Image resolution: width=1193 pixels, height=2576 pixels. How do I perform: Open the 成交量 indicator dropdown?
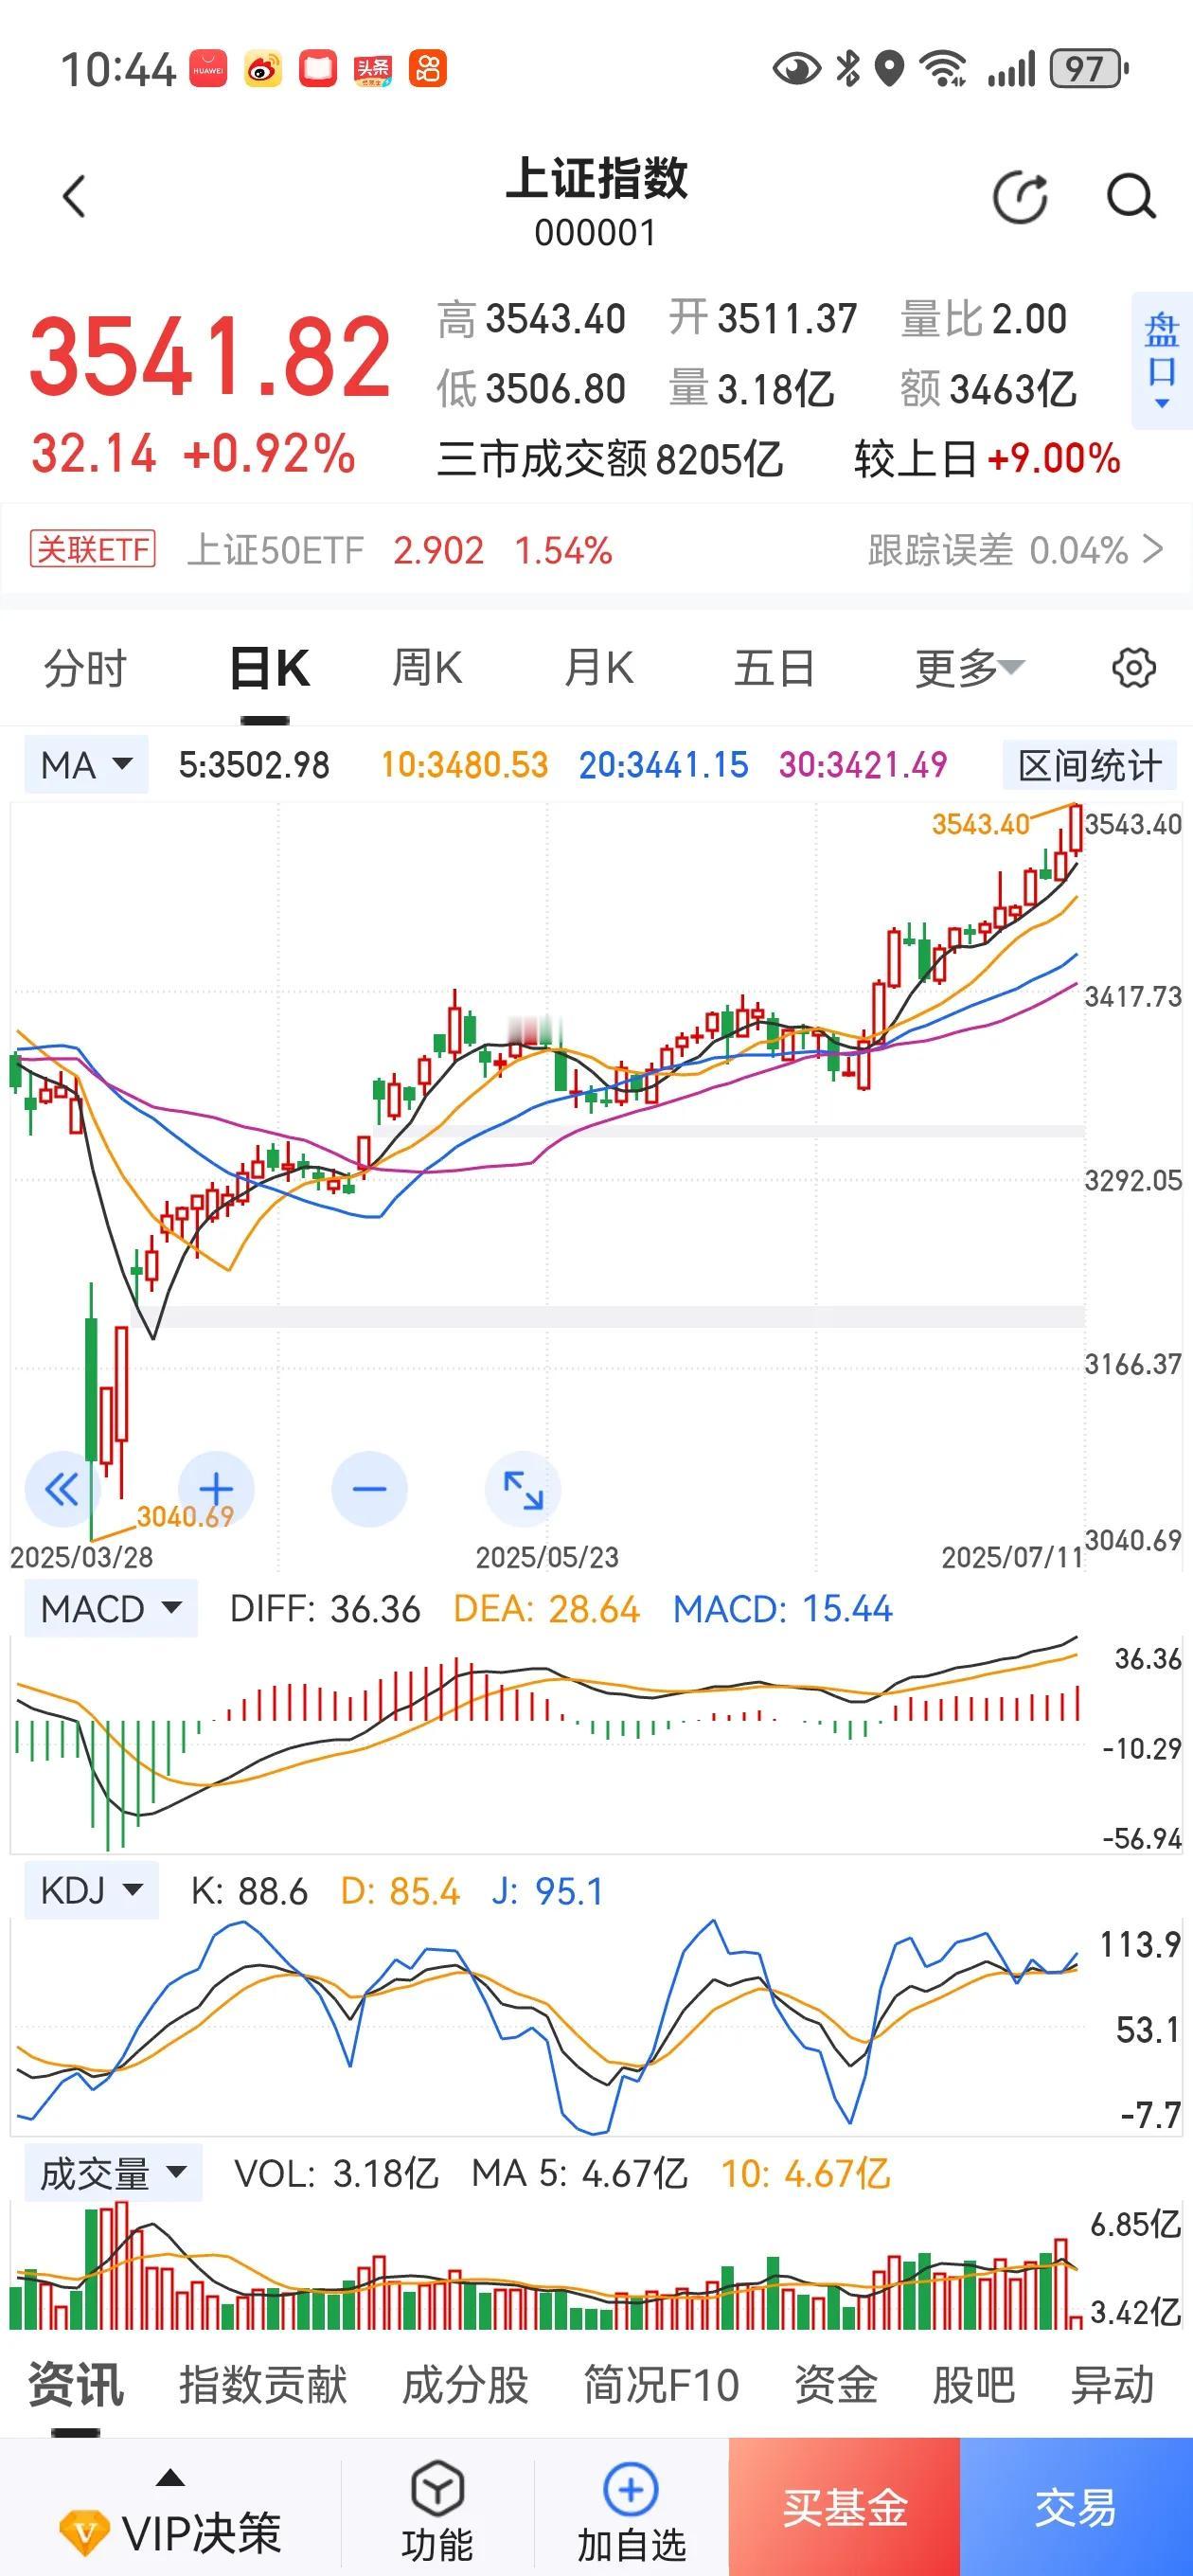click(x=113, y=2173)
